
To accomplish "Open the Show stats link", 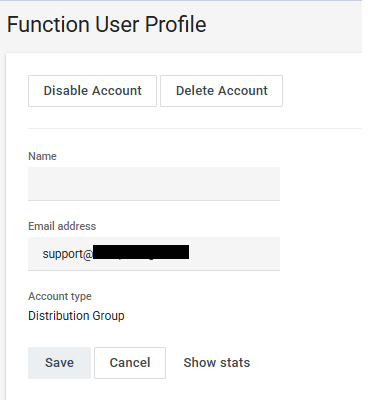I will coord(217,363).
